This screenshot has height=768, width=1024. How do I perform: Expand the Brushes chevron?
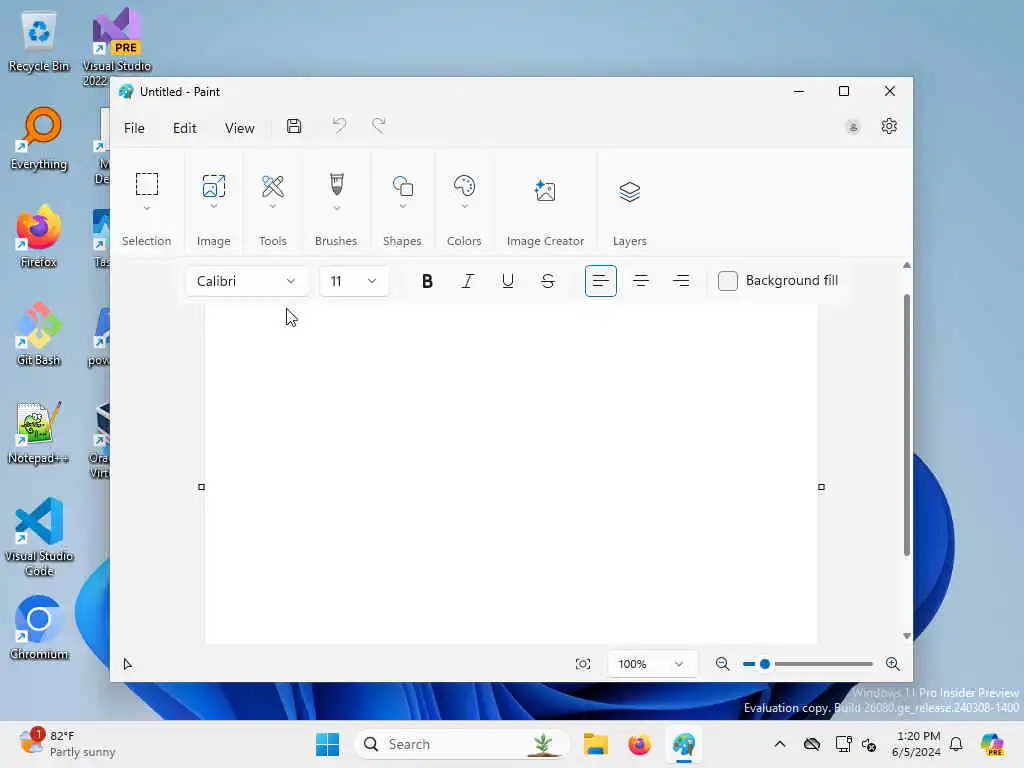coord(336,208)
